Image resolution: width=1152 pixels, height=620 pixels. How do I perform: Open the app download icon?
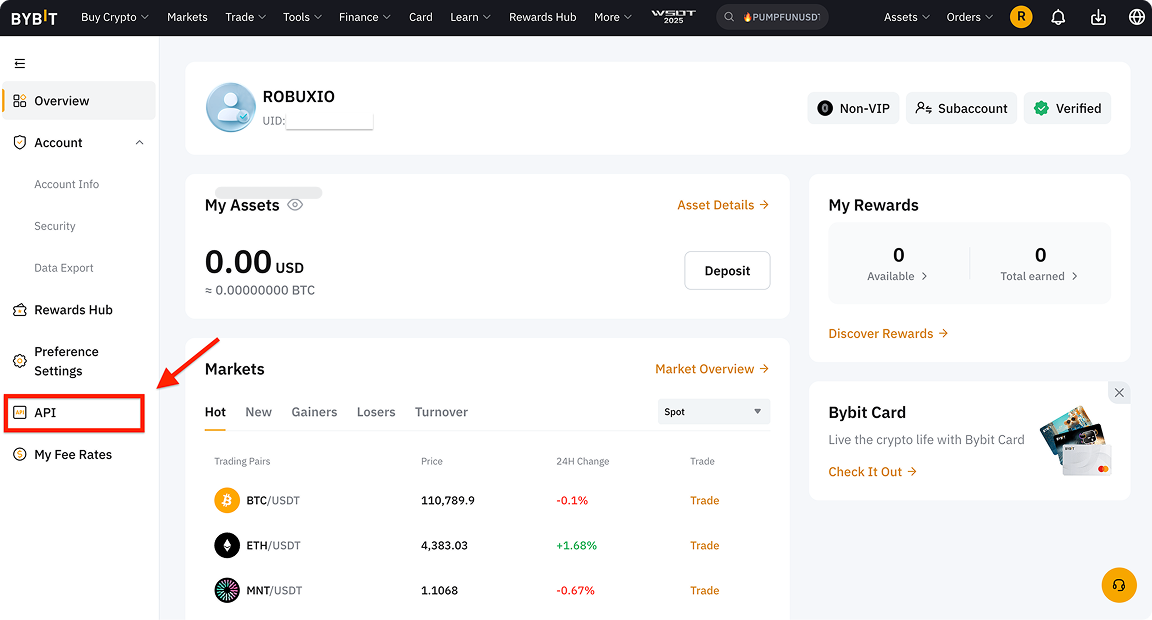[1098, 17]
